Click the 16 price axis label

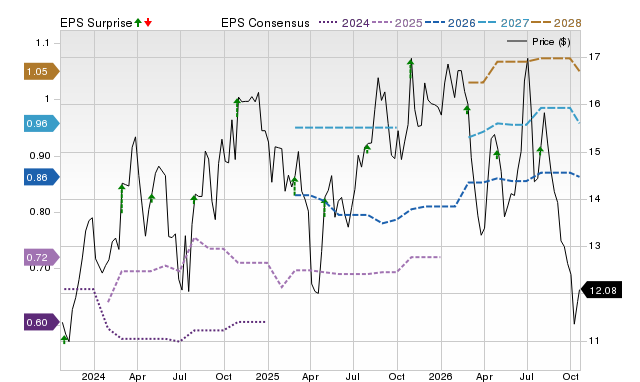pyautogui.click(x=594, y=104)
